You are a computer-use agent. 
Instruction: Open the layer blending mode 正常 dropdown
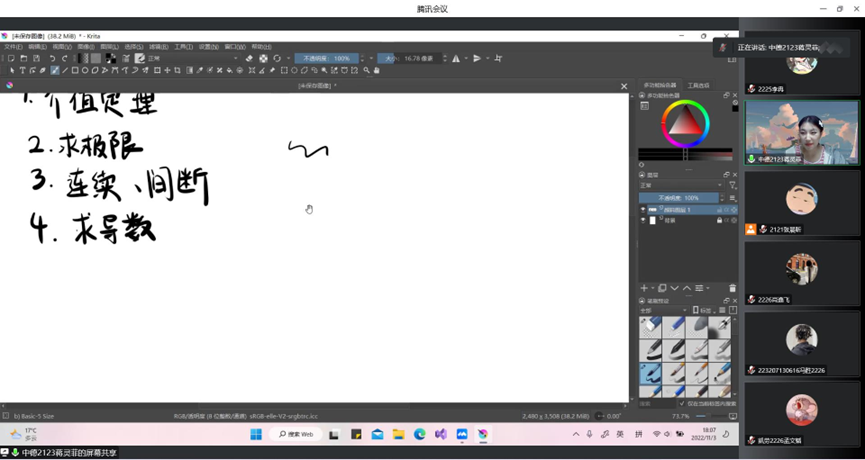click(680, 185)
